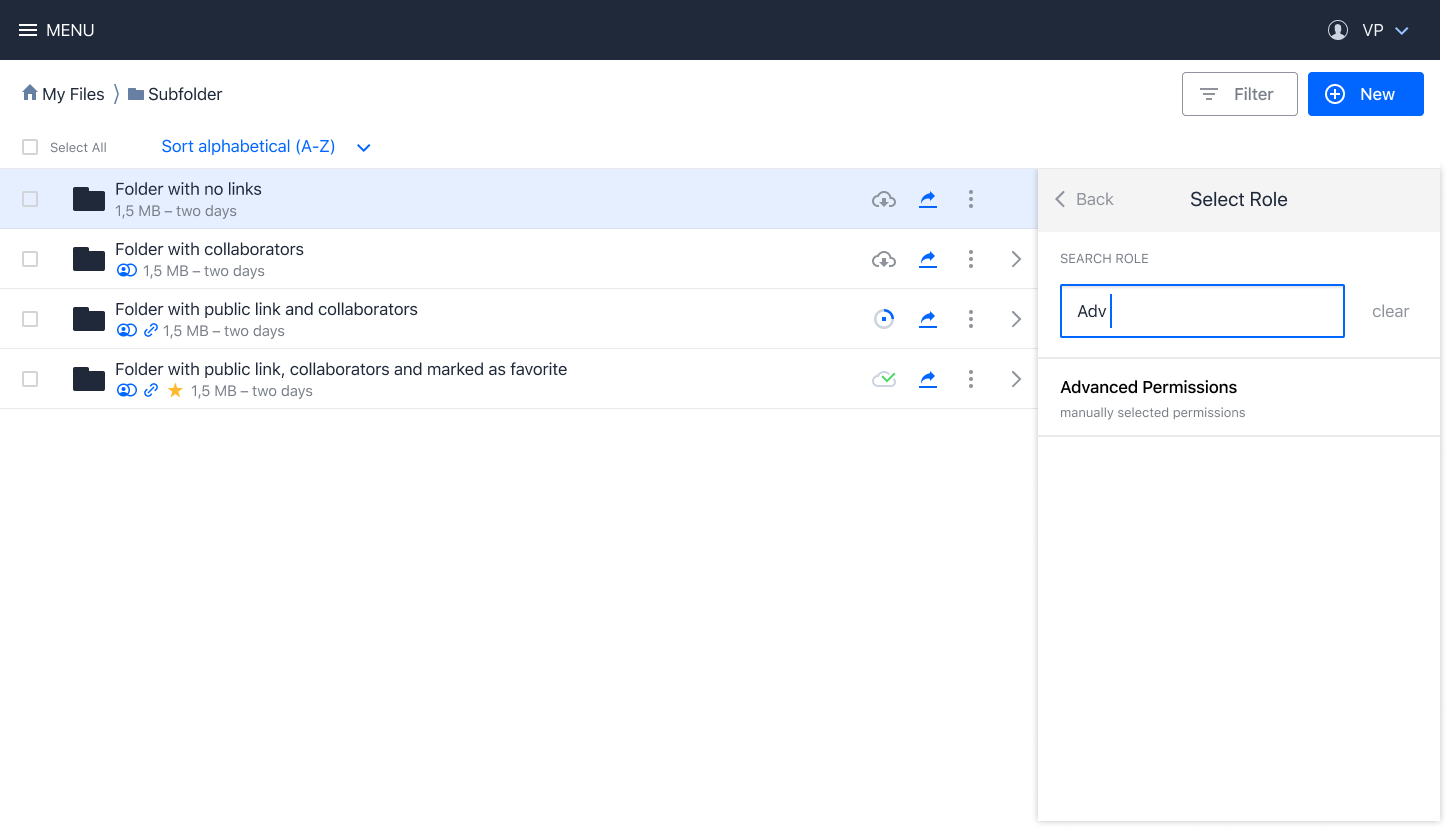
Task: Click the VP user initials
Action: (x=1373, y=31)
